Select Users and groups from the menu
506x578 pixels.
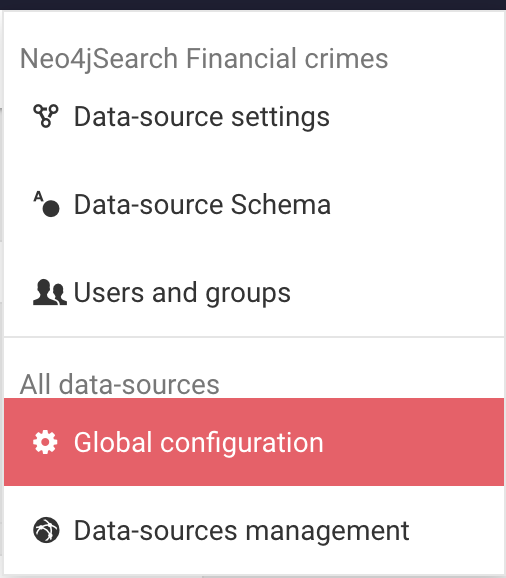click(254, 293)
